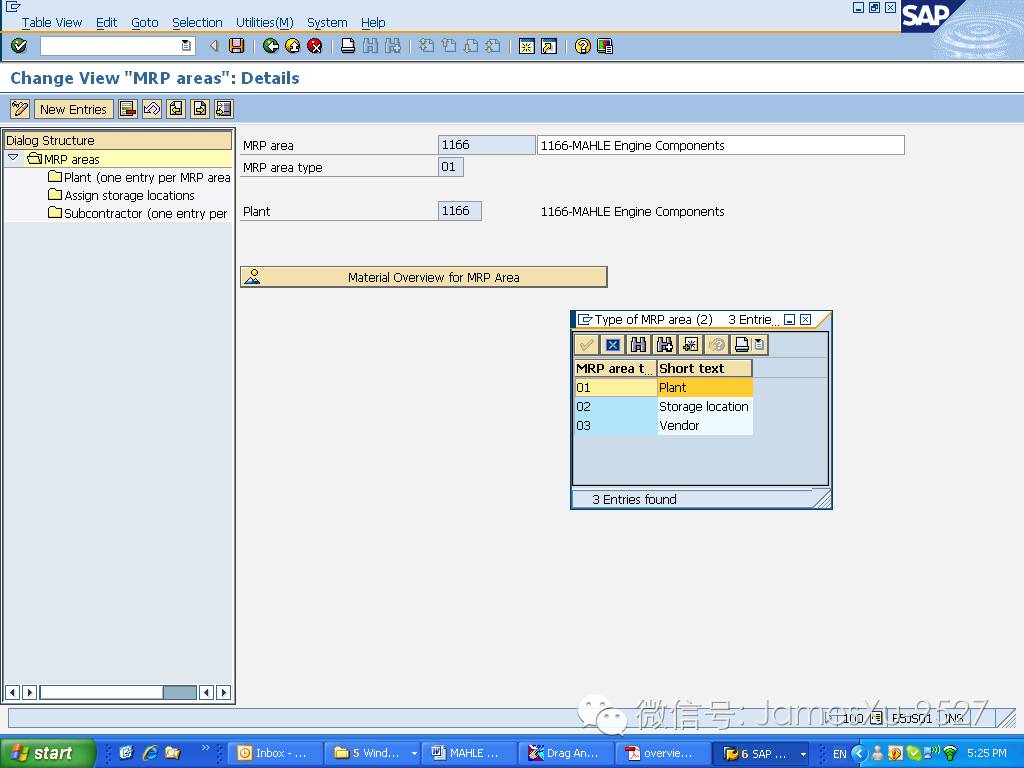Select 'Subcontractor (one entry per' folder
Viewport: 1024px width, 768px height.
pyautogui.click(x=138, y=213)
